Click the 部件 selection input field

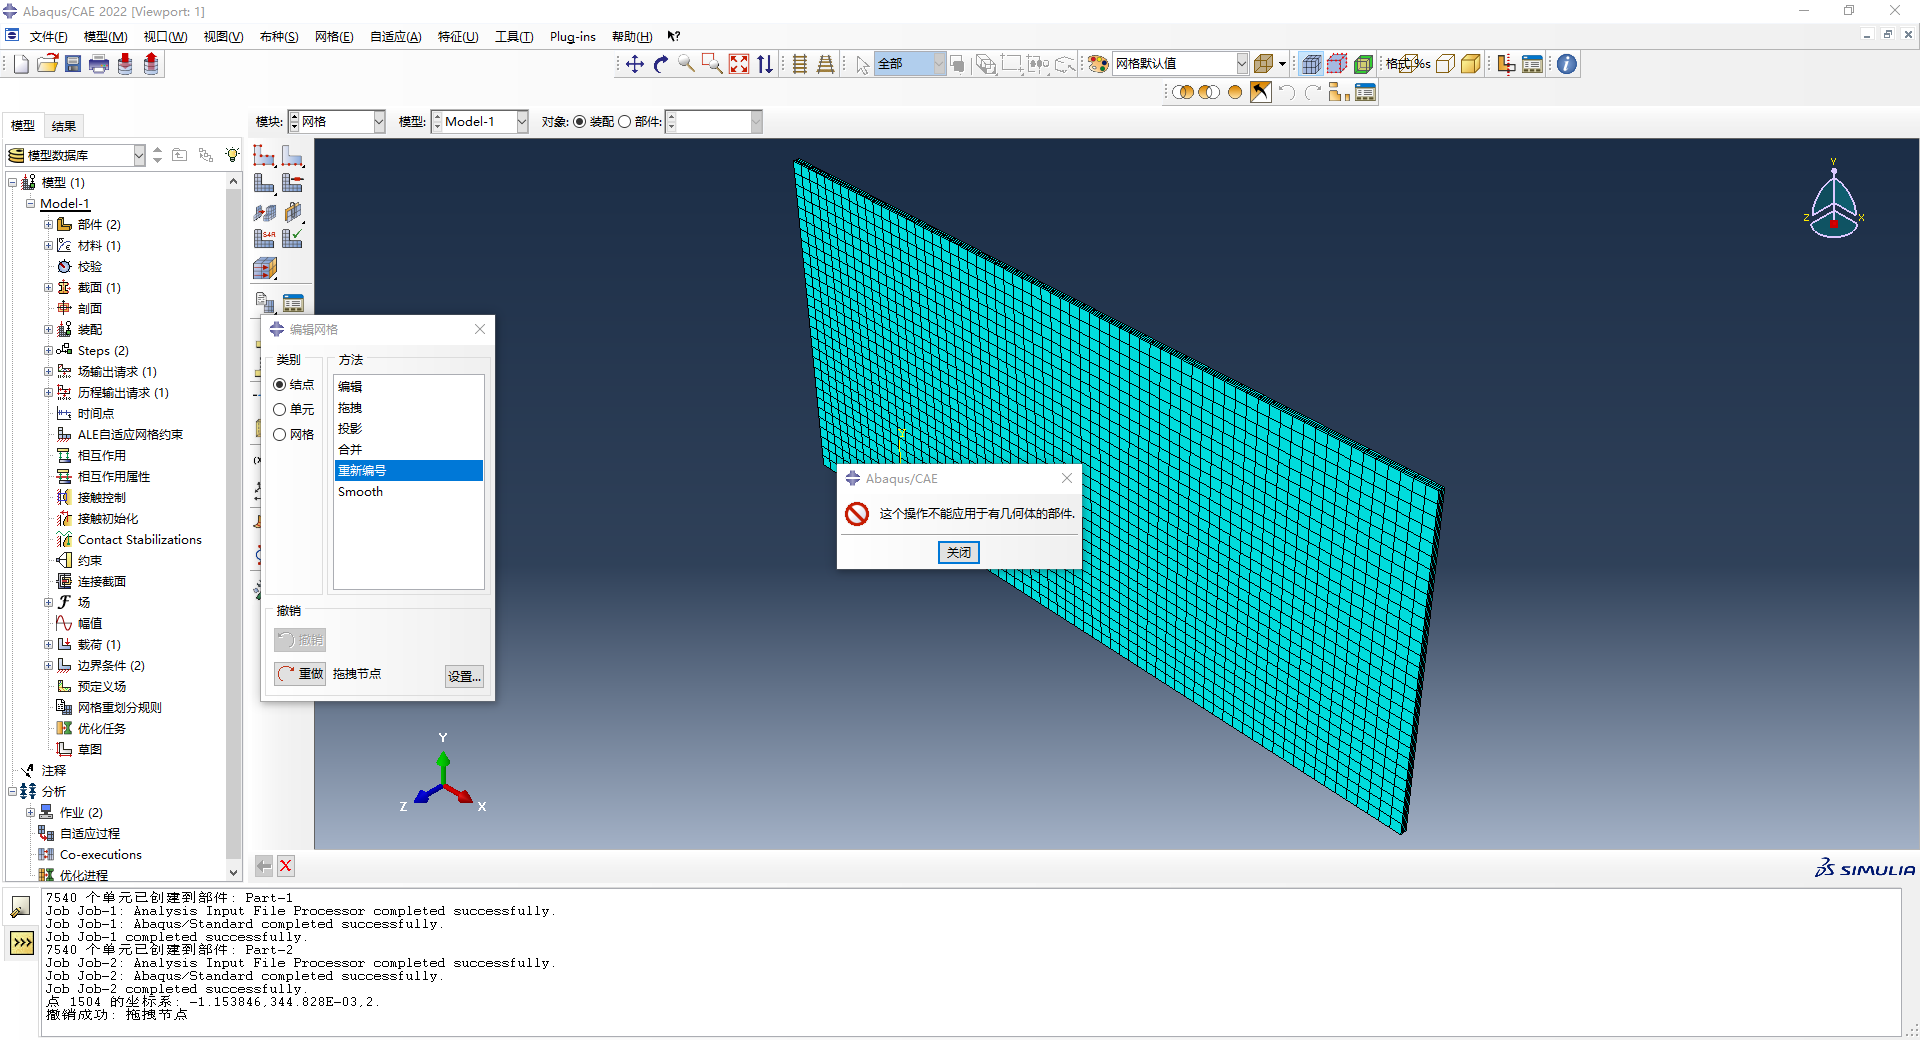[x=713, y=122]
